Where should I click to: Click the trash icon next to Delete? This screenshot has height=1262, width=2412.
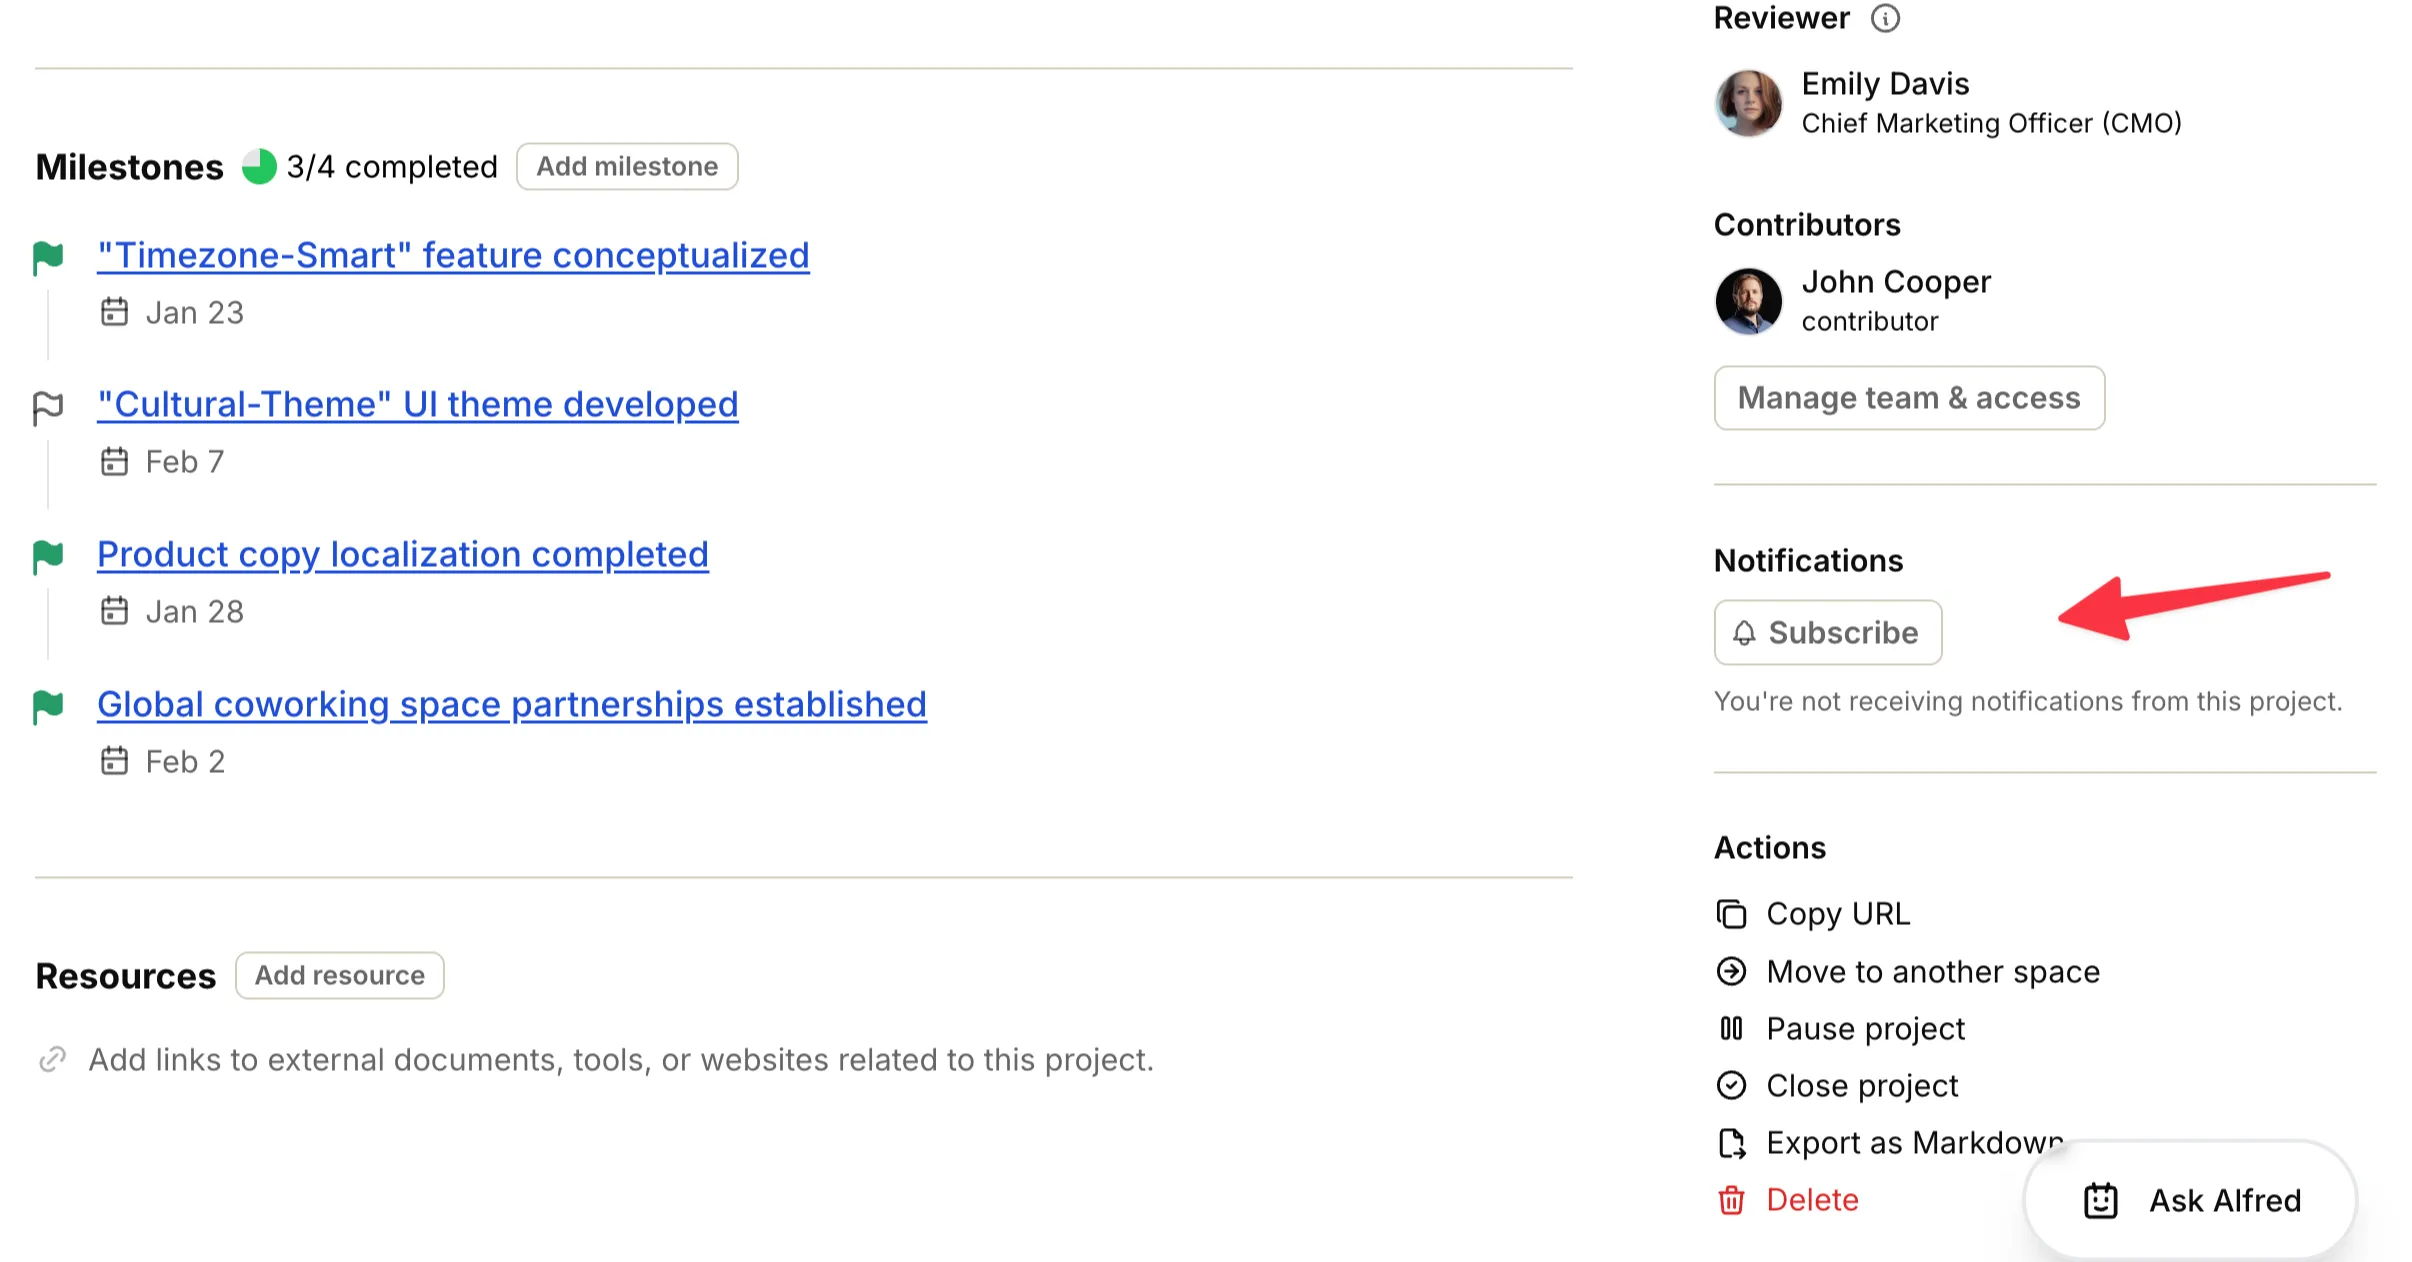point(1730,1199)
